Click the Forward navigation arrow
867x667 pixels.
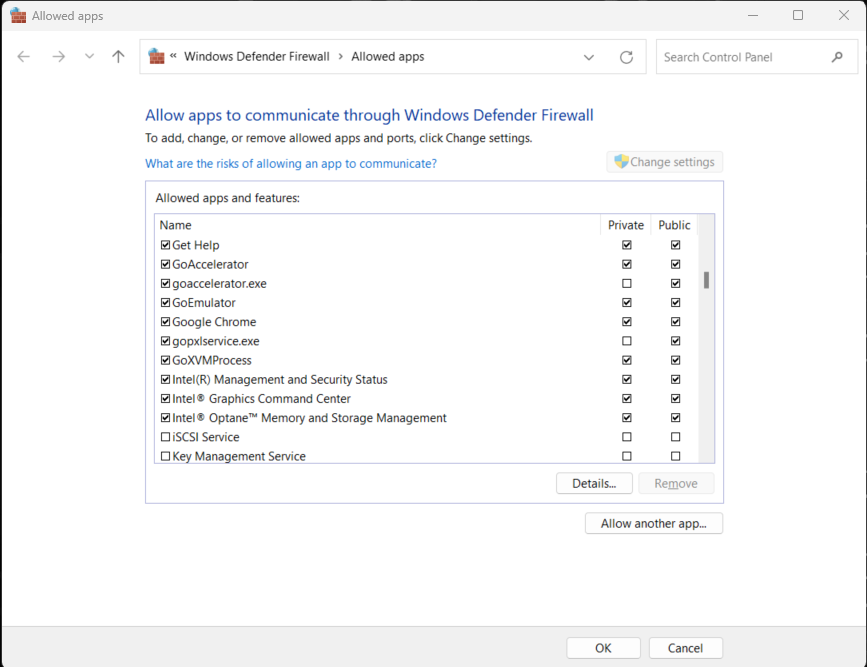pyautogui.click(x=59, y=56)
